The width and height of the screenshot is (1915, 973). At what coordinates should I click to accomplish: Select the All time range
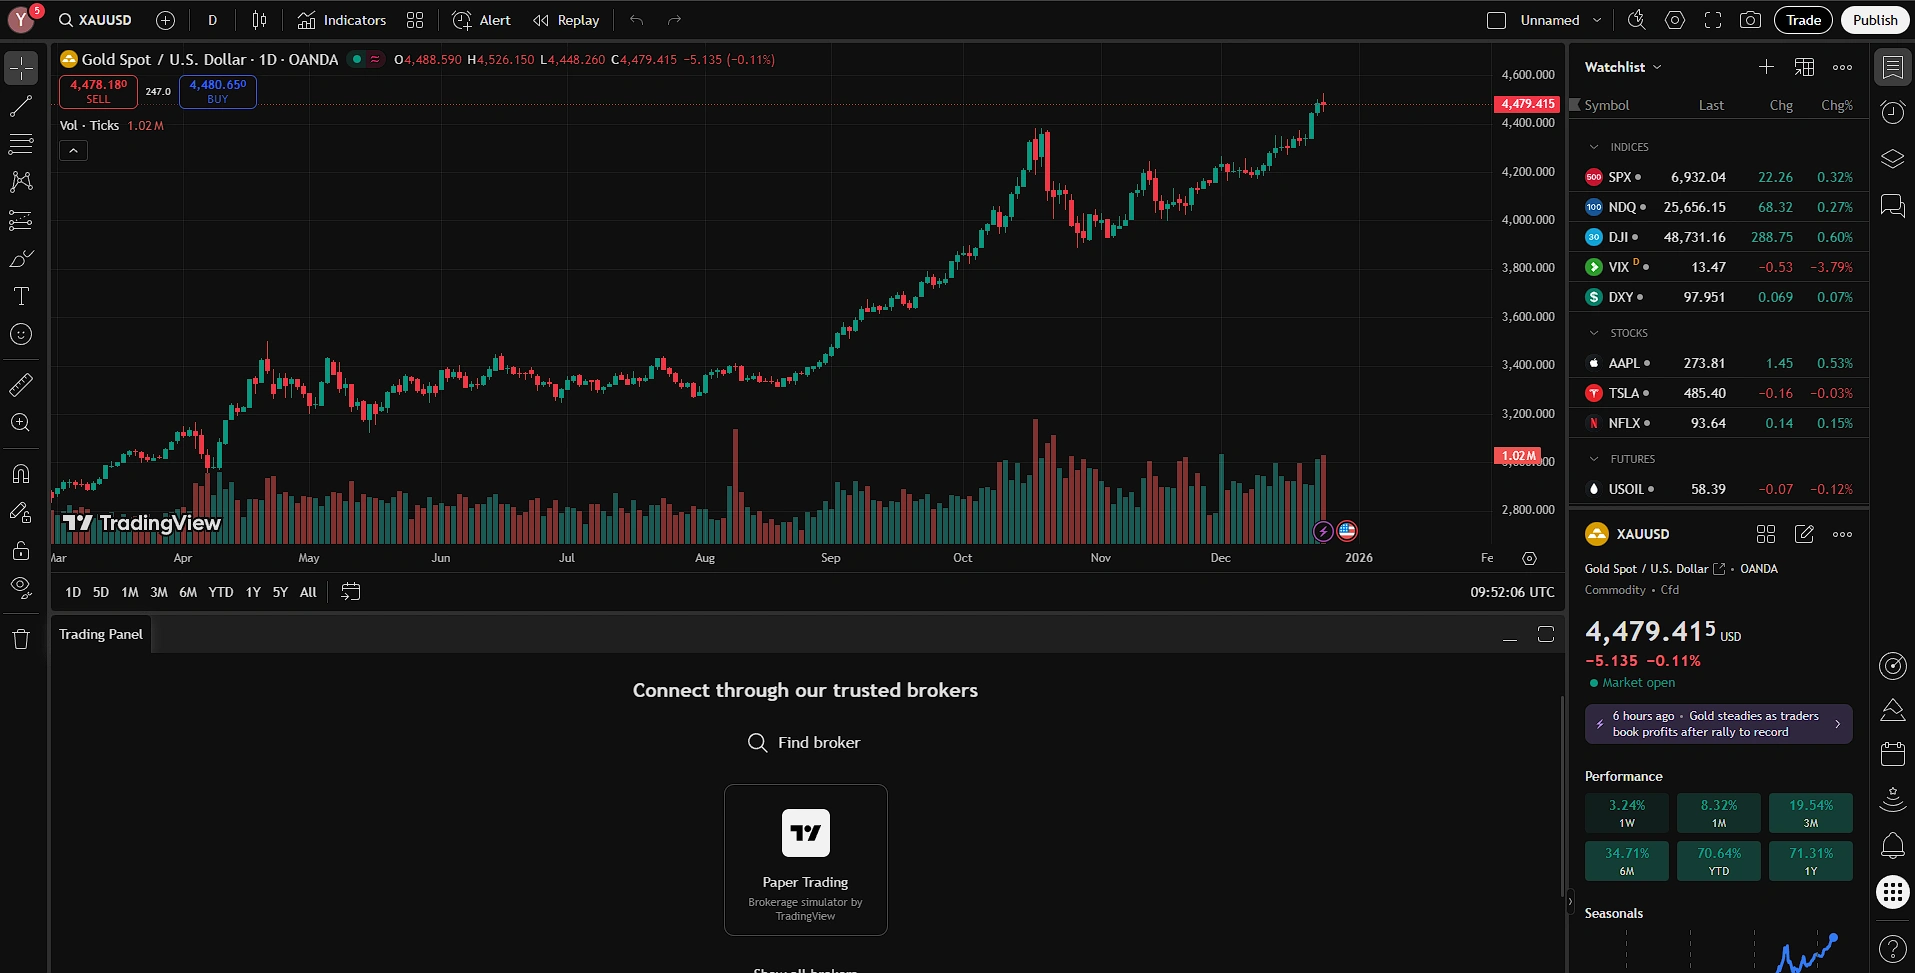pos(308,592)
